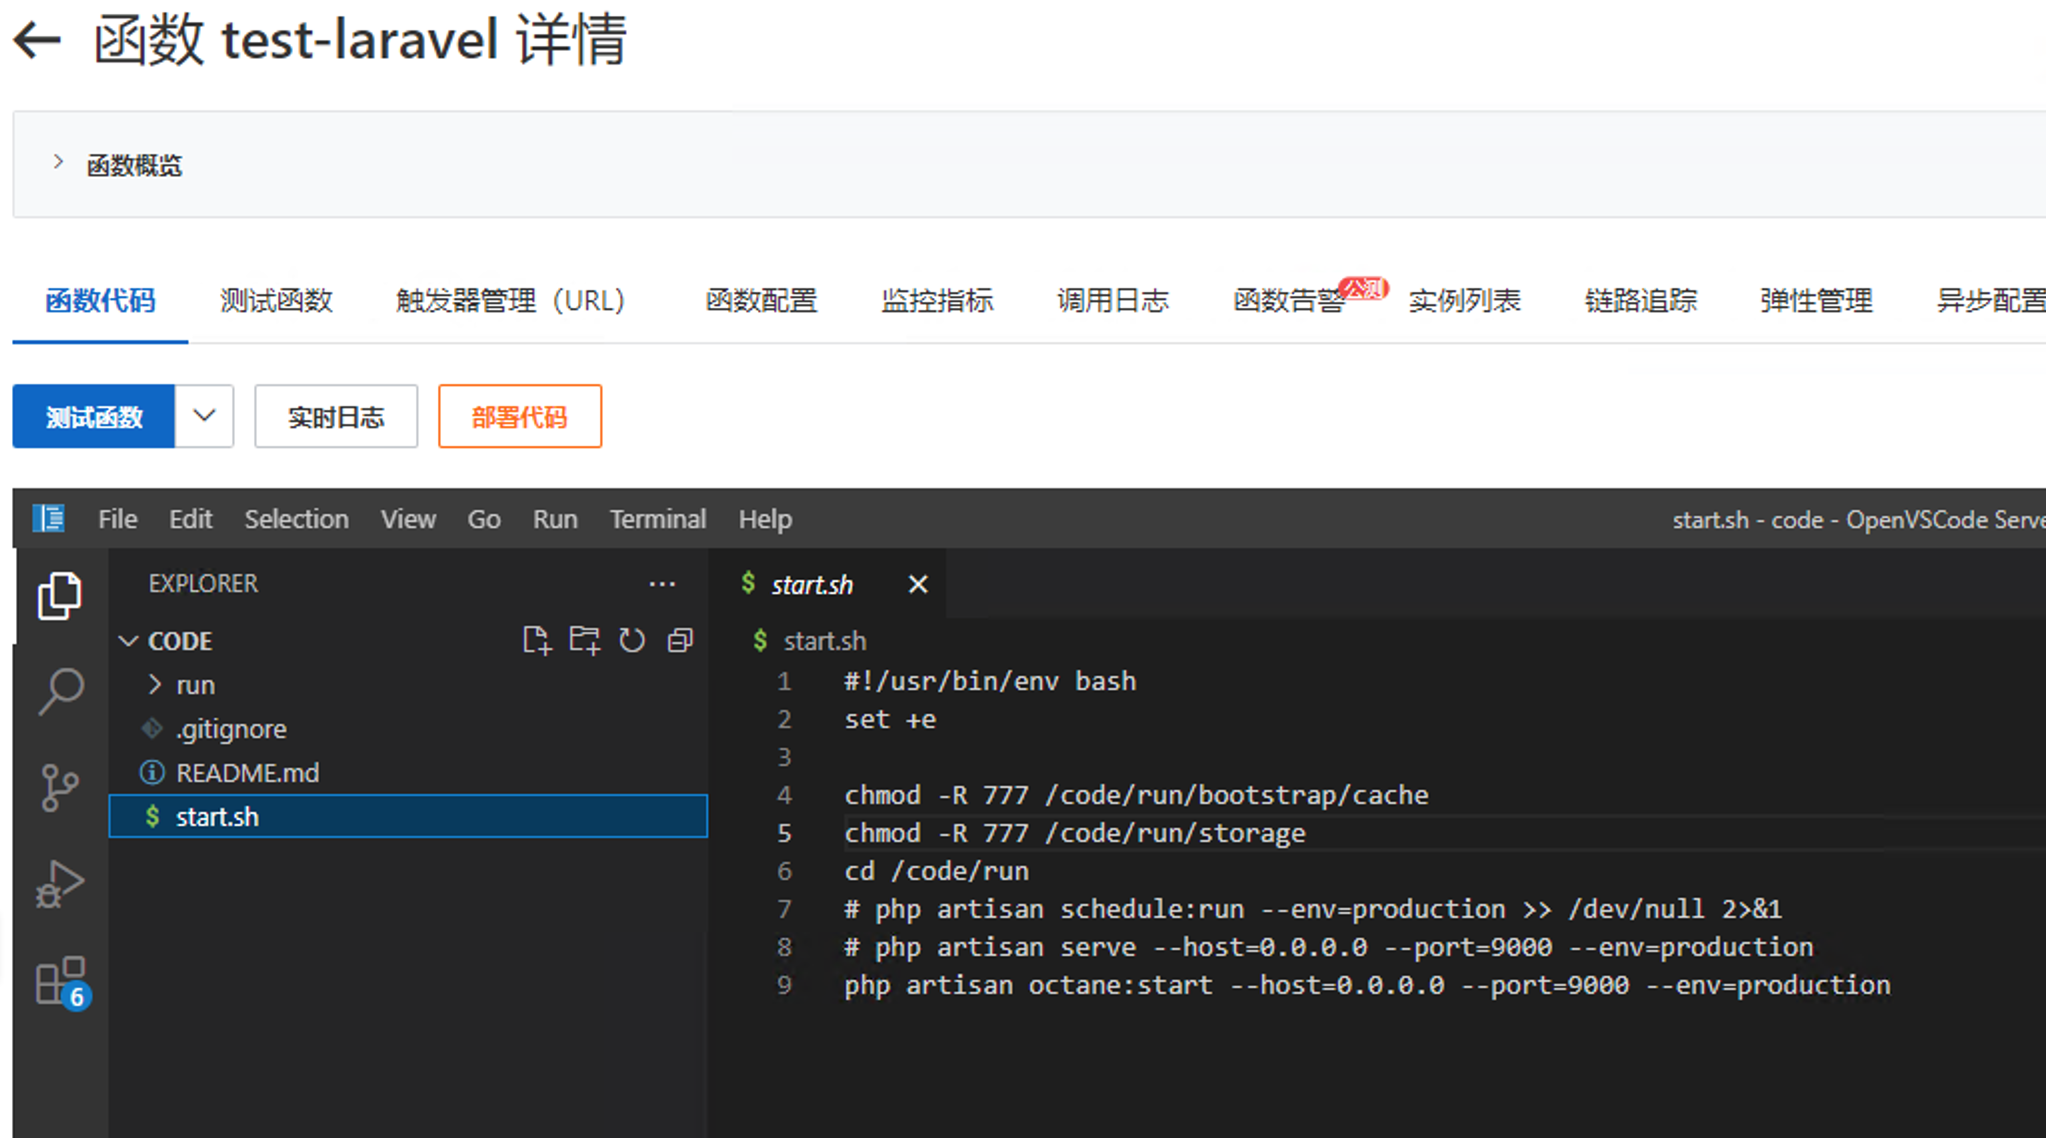Viewport: 2046px width, 1138px height.
Task: Place cursor on 'set +e' line
Action: (x=890, y=719)
